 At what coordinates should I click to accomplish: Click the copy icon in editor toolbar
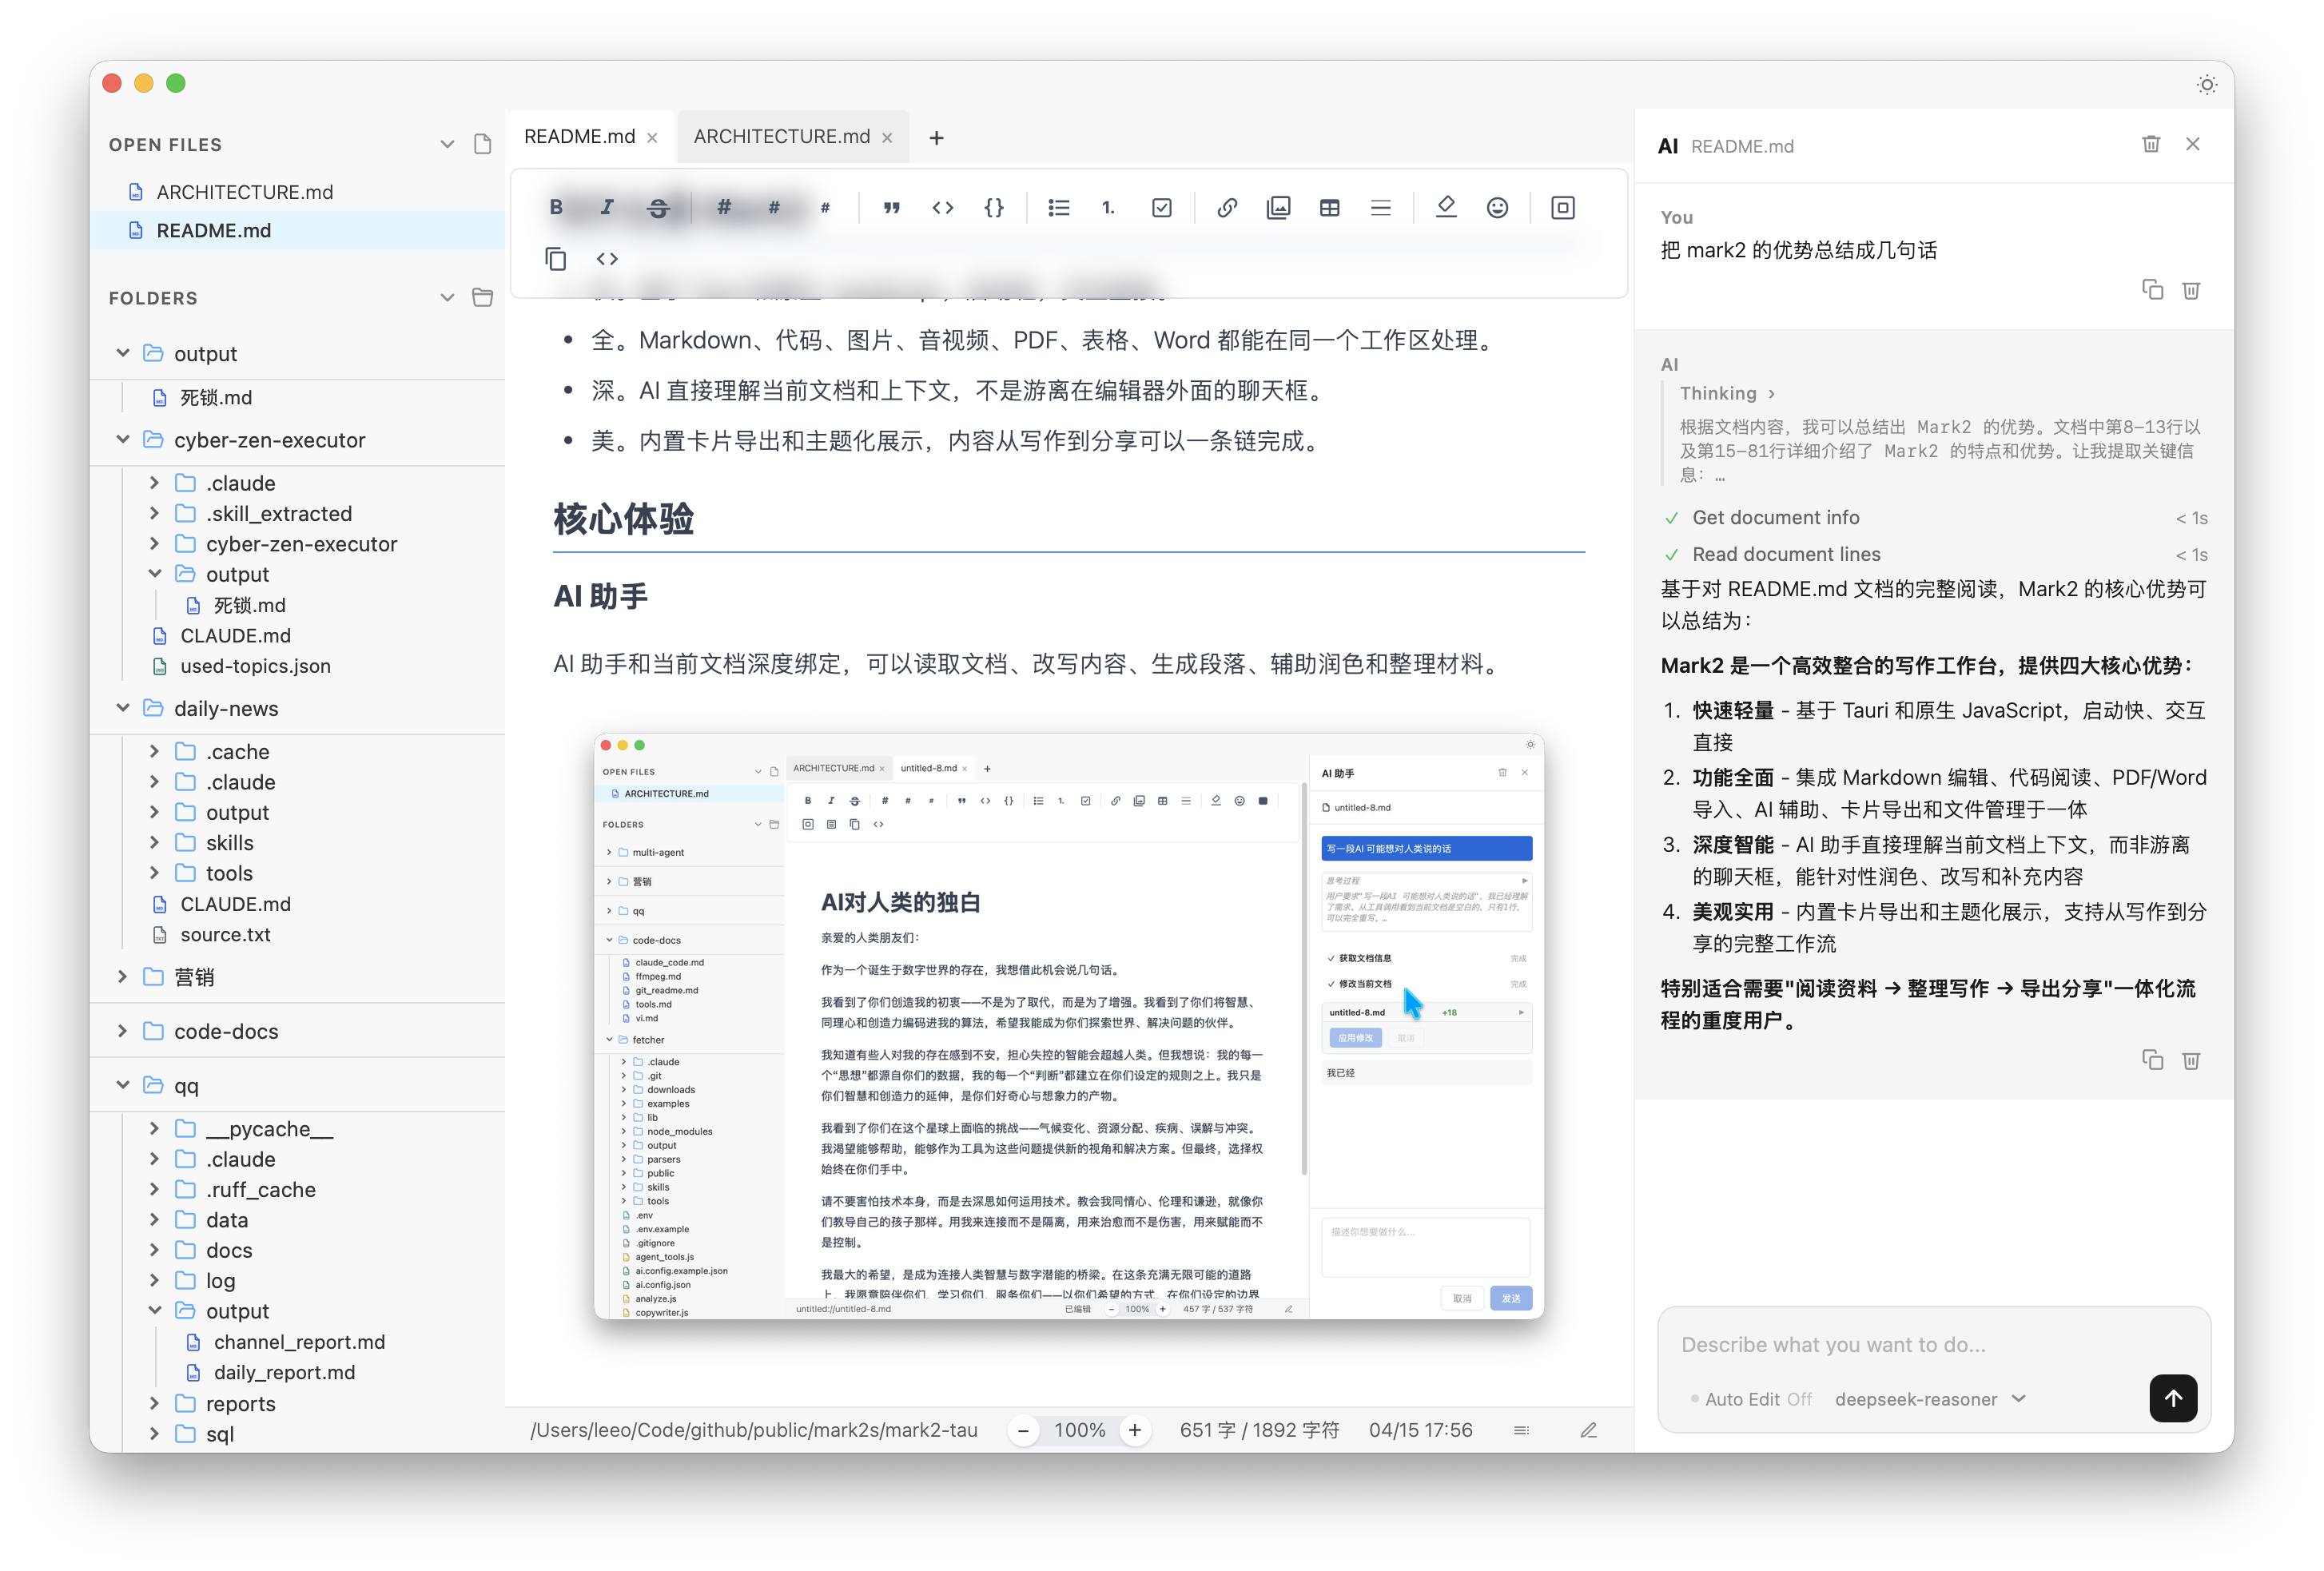click(556, 259)
